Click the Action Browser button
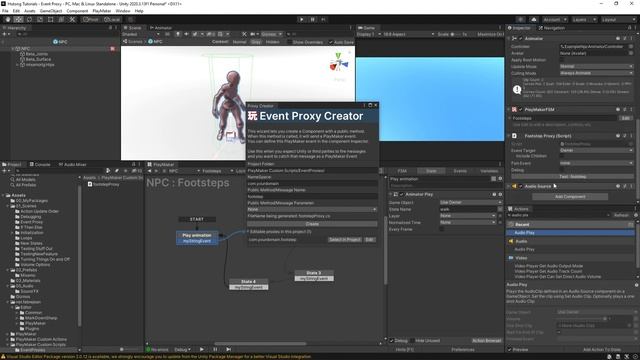 click(487, 340)
